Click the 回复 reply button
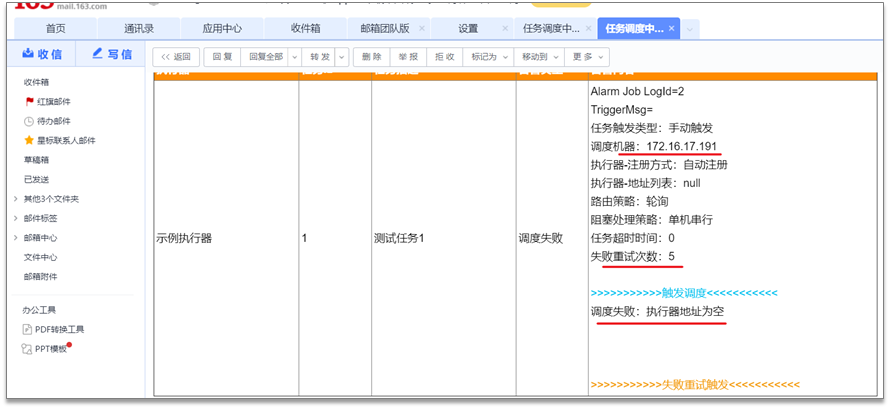This screenshot has width=890, height=409. click(222, 57)
